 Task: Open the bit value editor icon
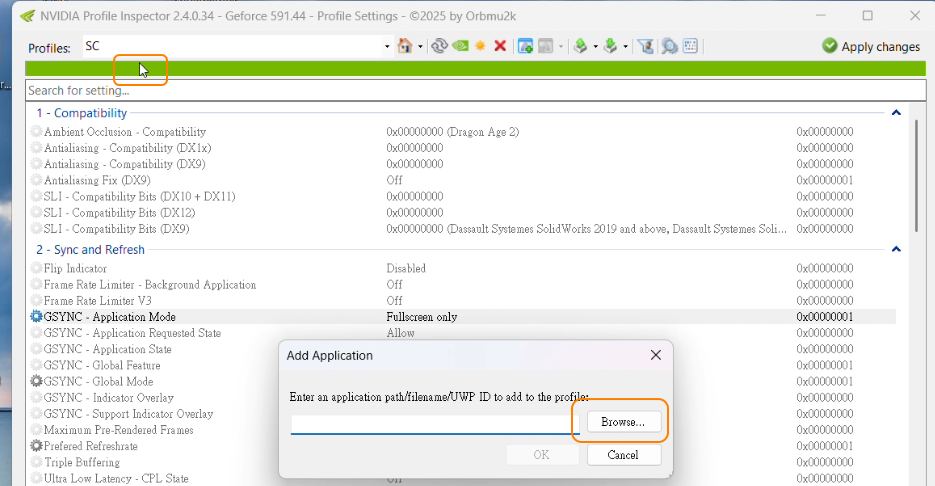(690, 46)
